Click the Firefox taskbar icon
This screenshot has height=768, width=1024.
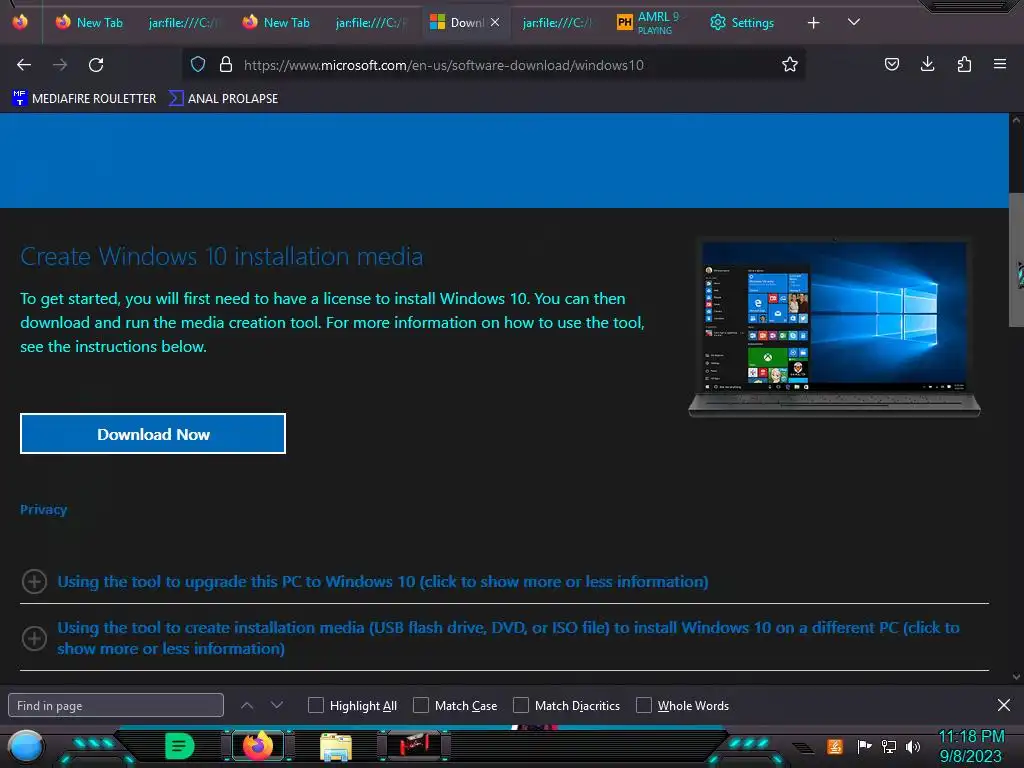click(258, 746)
